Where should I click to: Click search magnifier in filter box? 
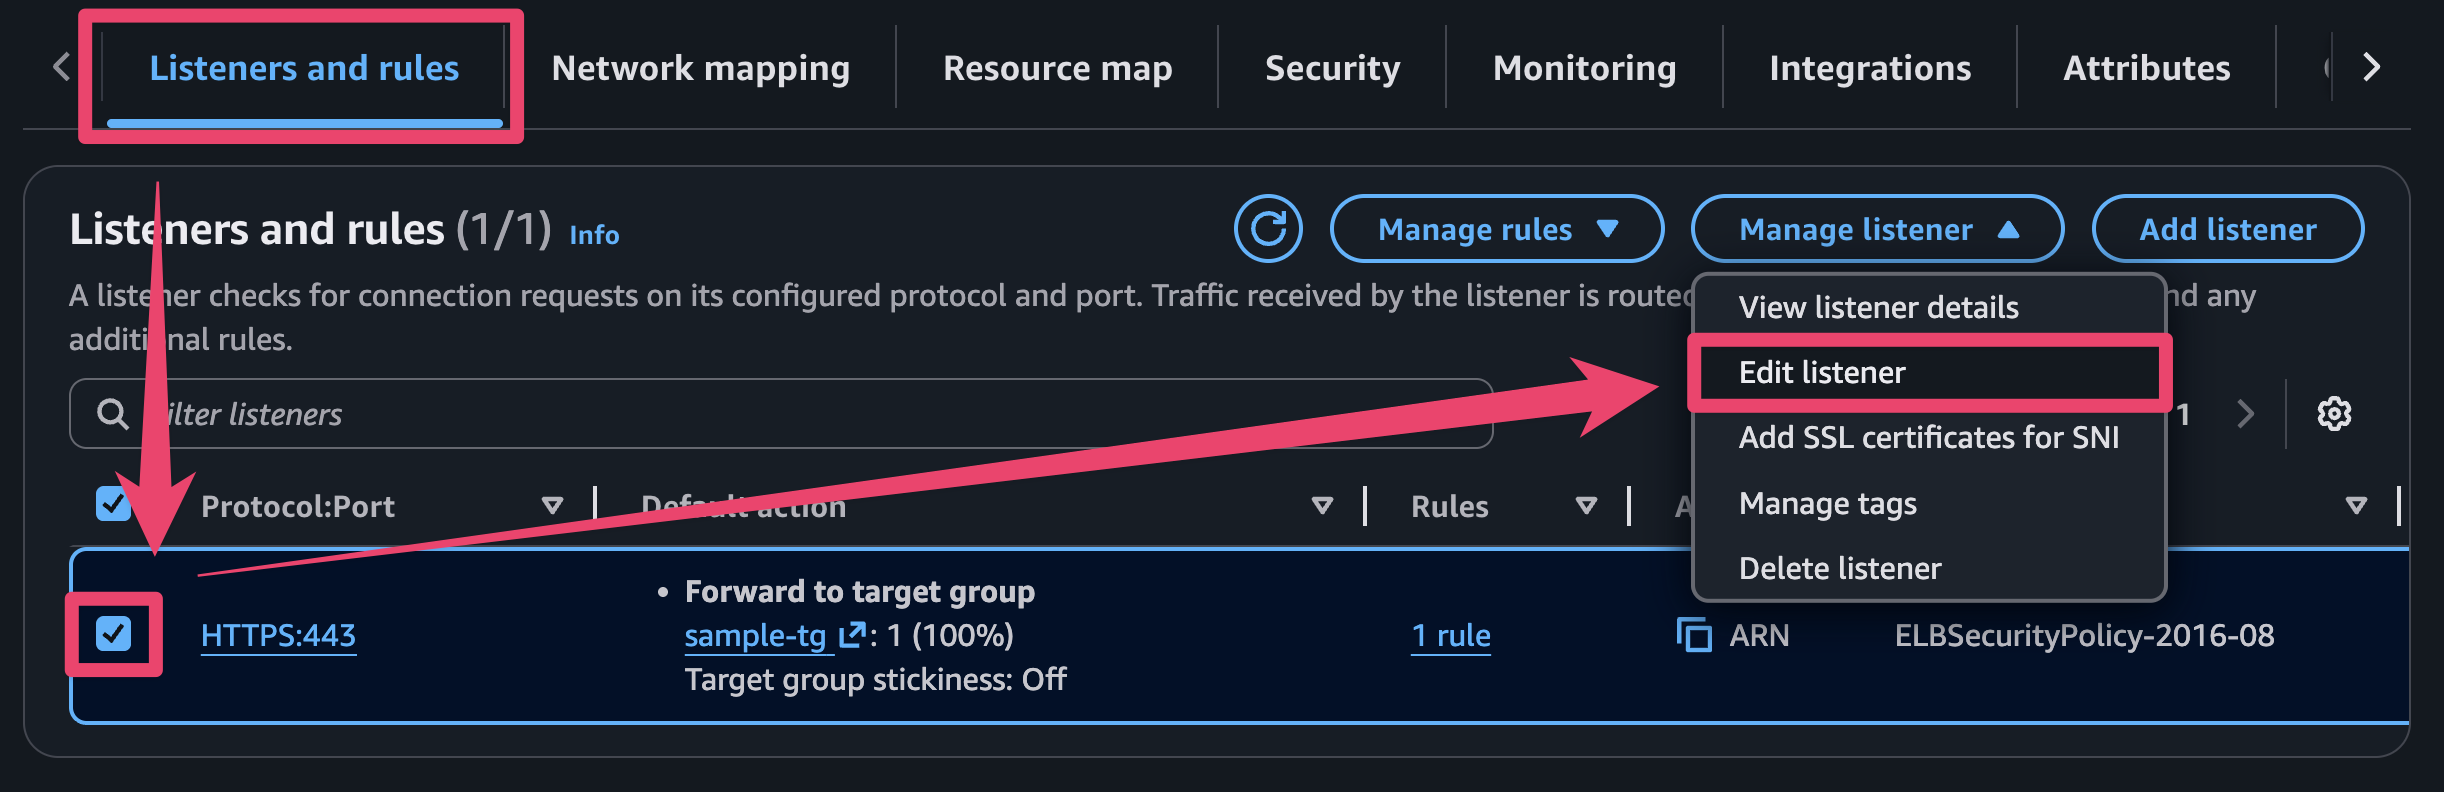click(x=113, y=414)
